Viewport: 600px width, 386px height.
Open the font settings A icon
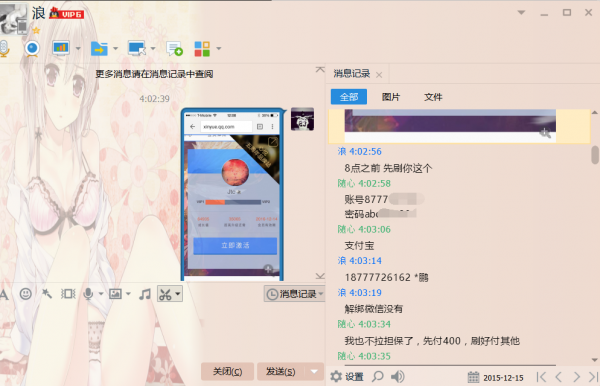point(3,294)
